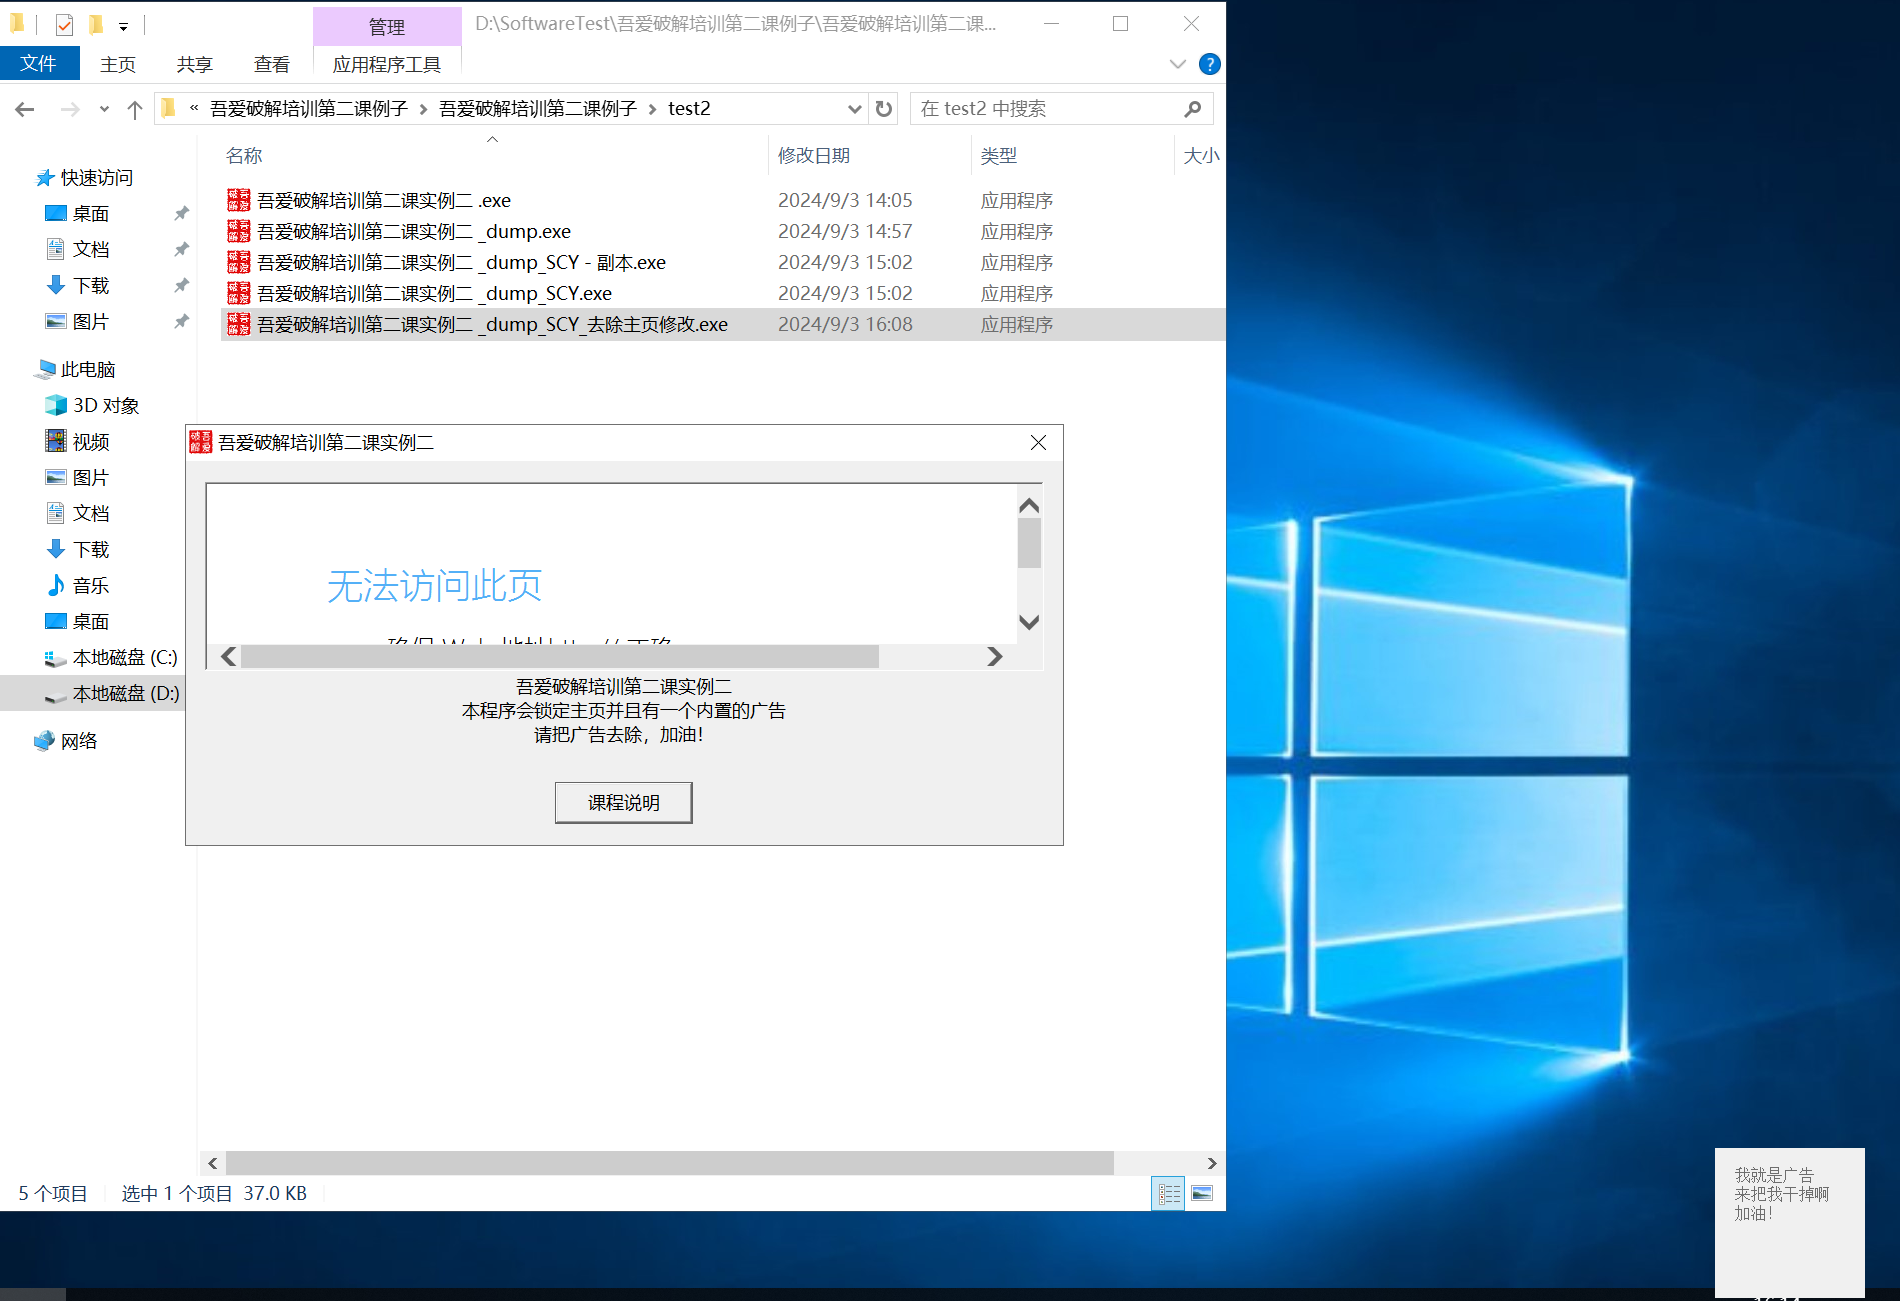Click new folder icon in title bar

[96, 25]
